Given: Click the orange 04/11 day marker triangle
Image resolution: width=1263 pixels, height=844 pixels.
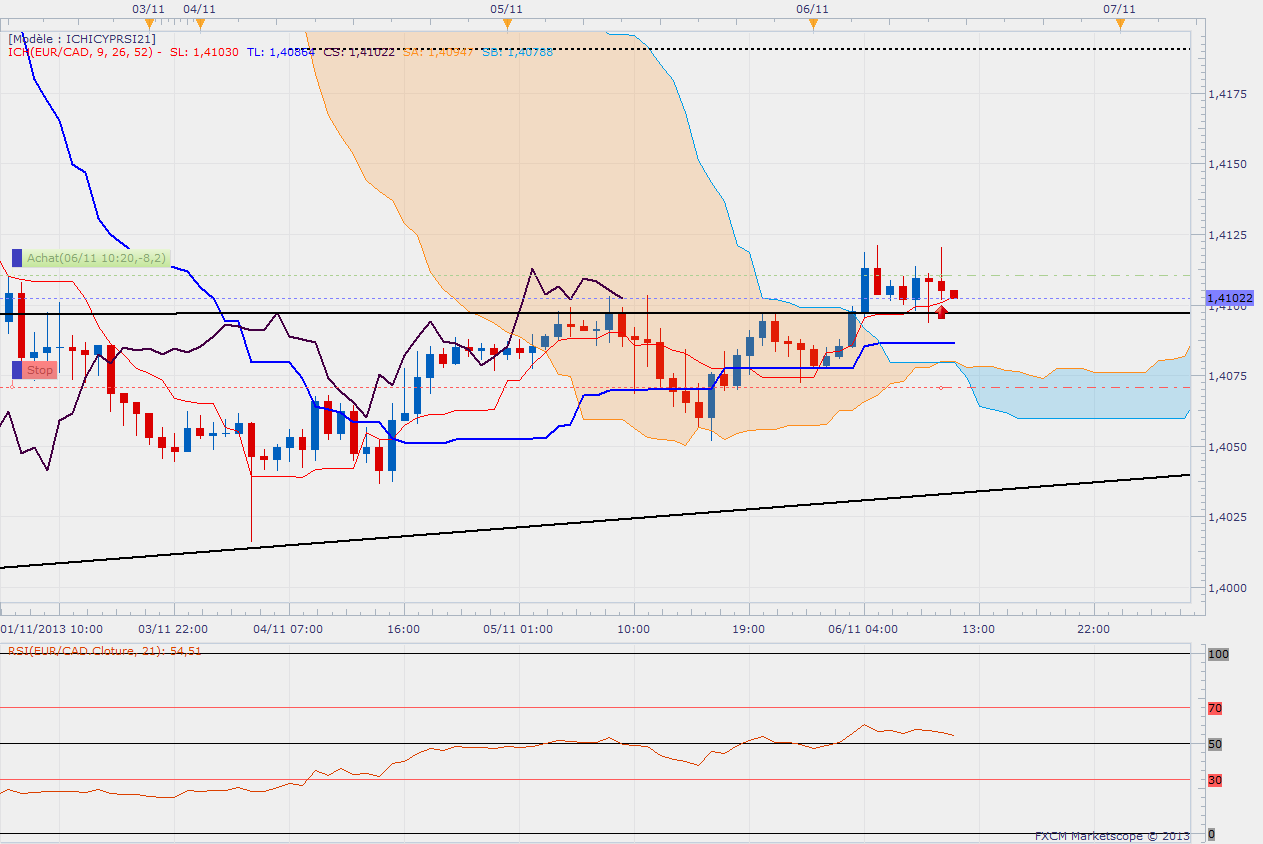Looking at the screenshot, I should pos(200,23).
